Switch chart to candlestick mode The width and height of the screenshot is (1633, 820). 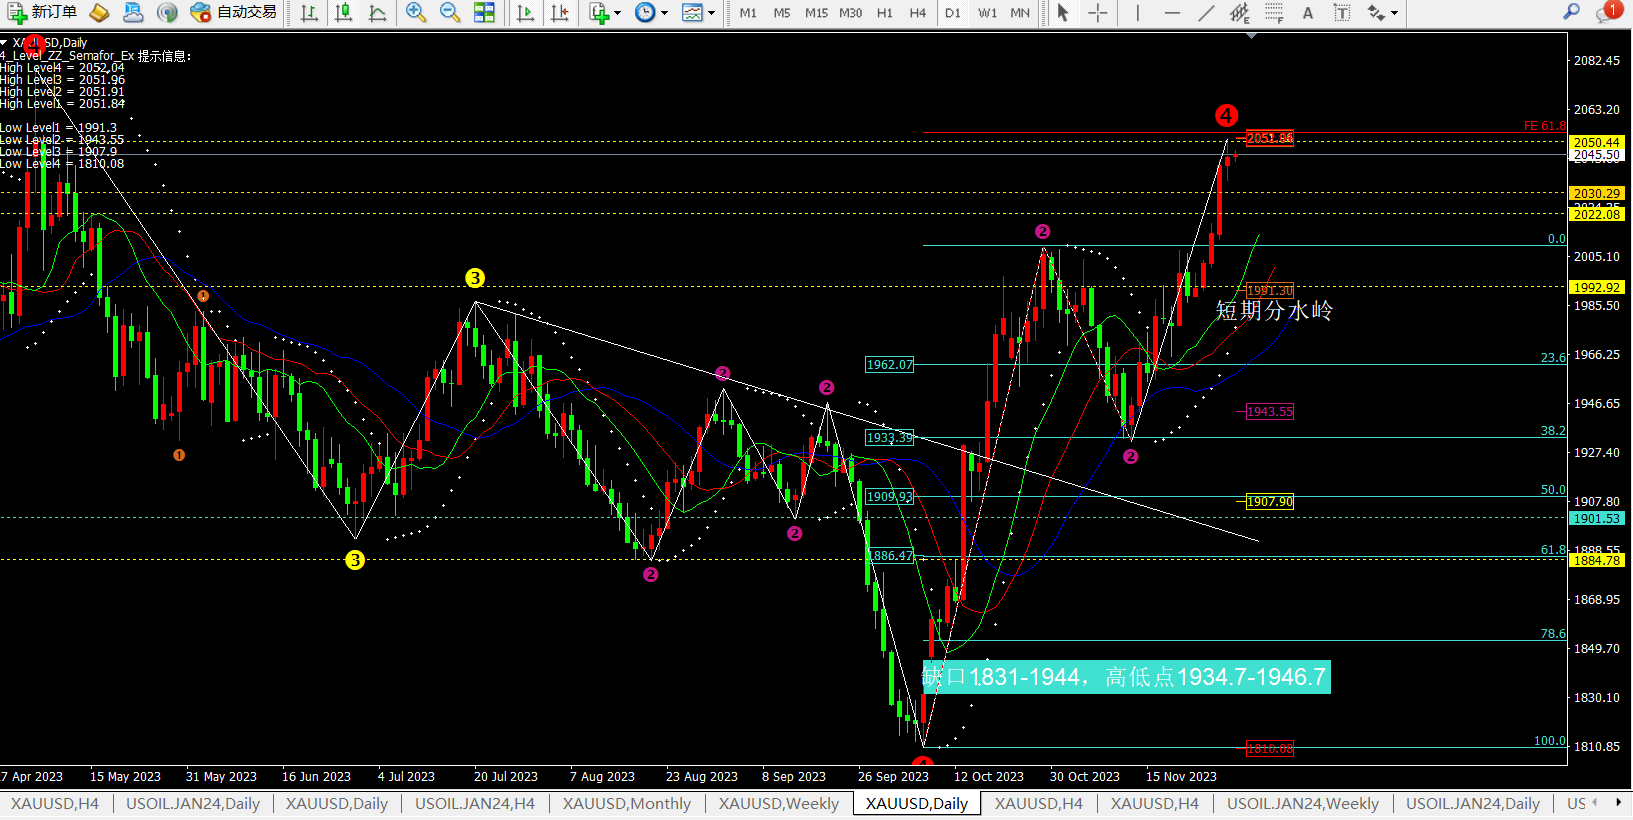click(344, 13)
